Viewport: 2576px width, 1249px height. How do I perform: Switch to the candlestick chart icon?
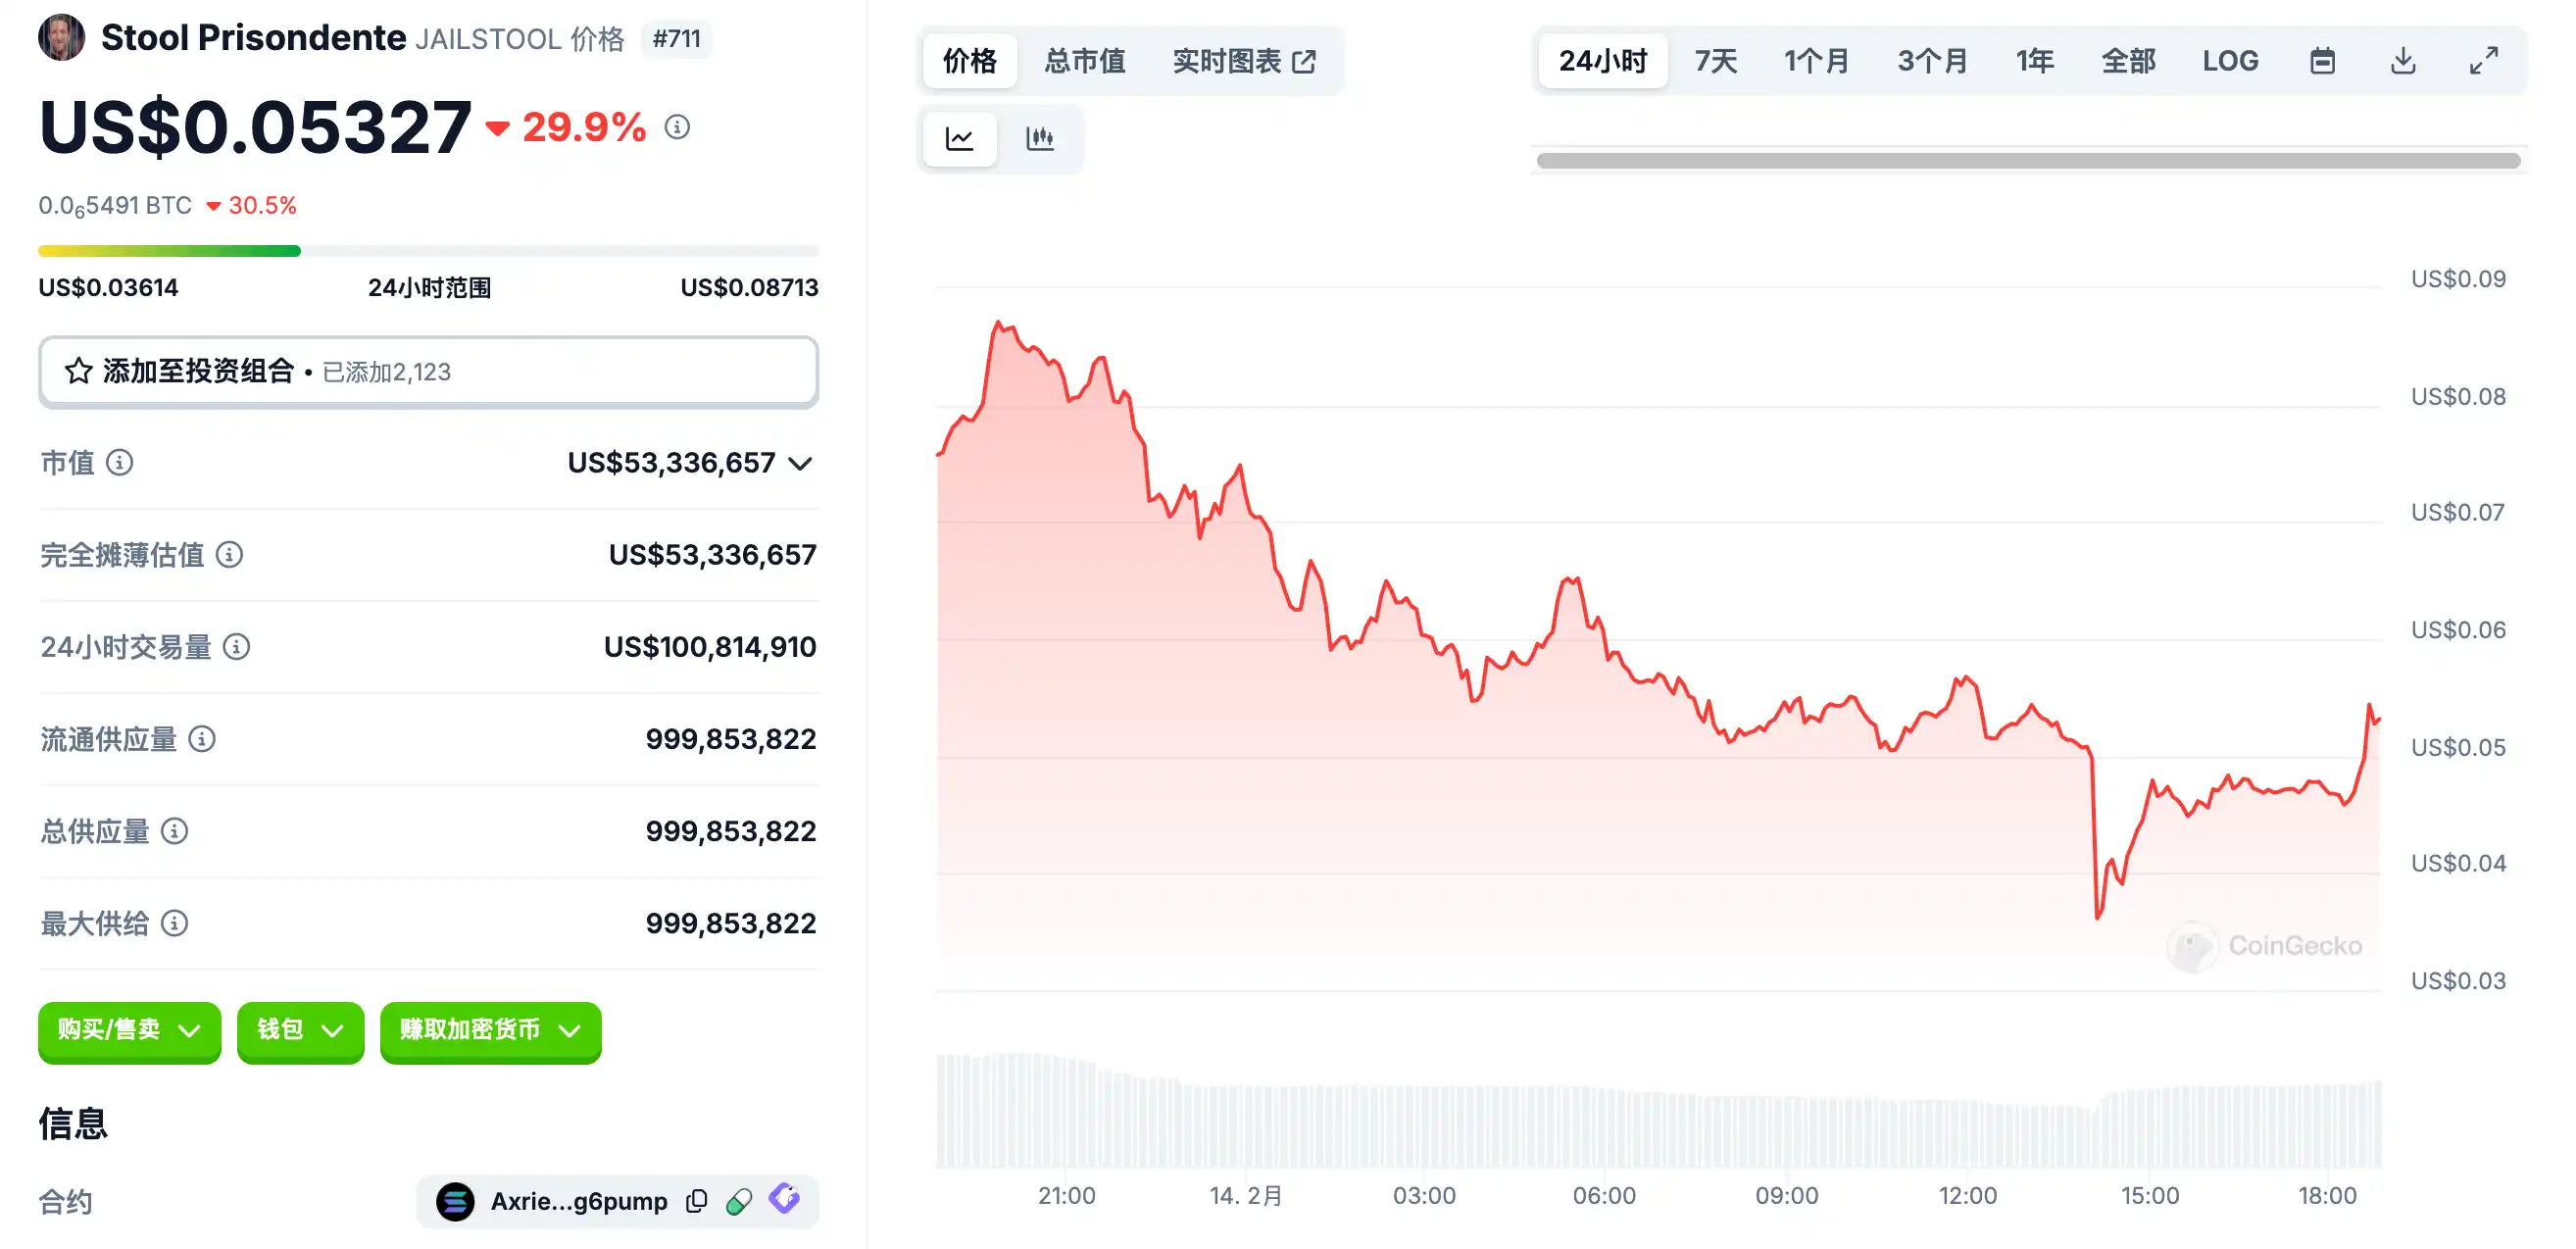click(x=1040, y=138)
